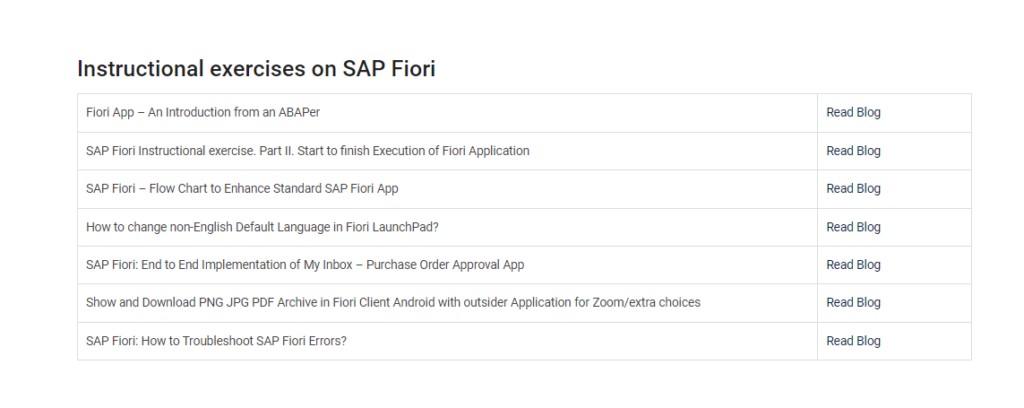Viewport: 1024px width, 408px height.
Task: Click Read Blog for Instructional exercise Part II
Action: coord(853,151)
